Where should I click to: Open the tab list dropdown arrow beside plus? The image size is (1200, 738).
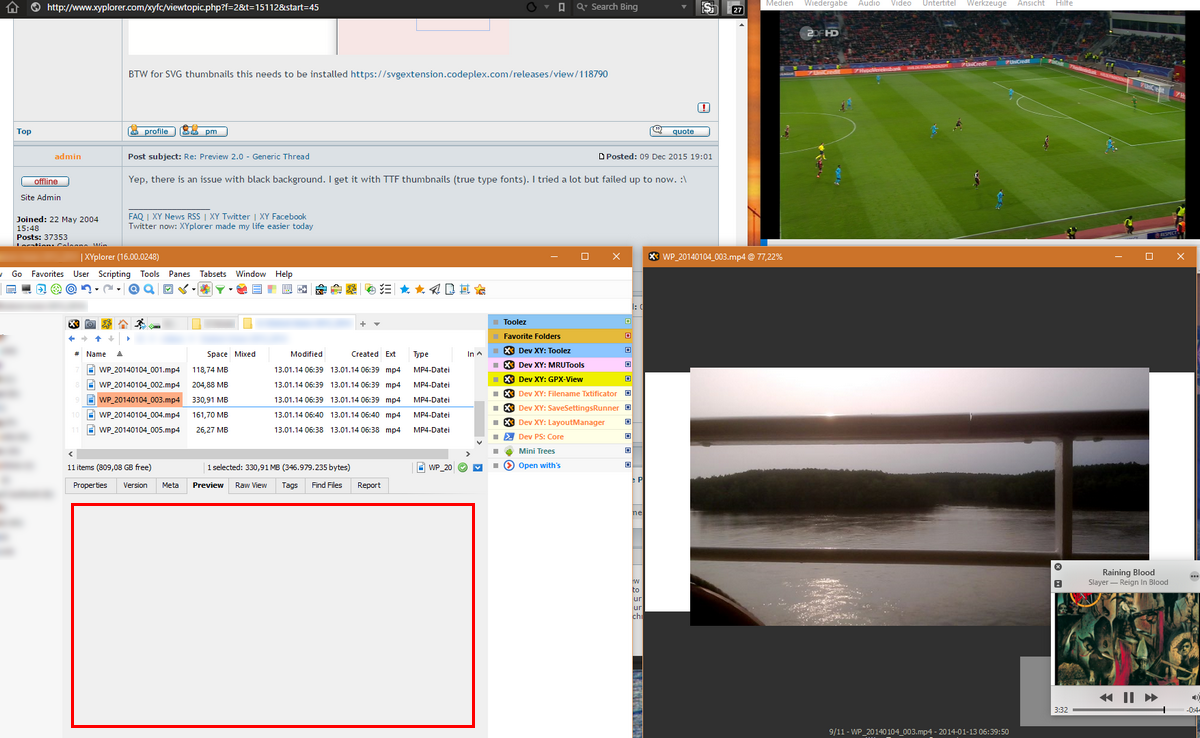(376, 324)
